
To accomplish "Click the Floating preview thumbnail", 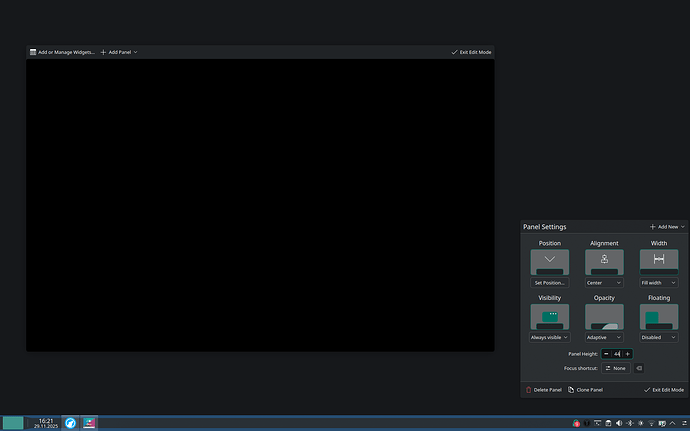I will (x=659, y=317).
